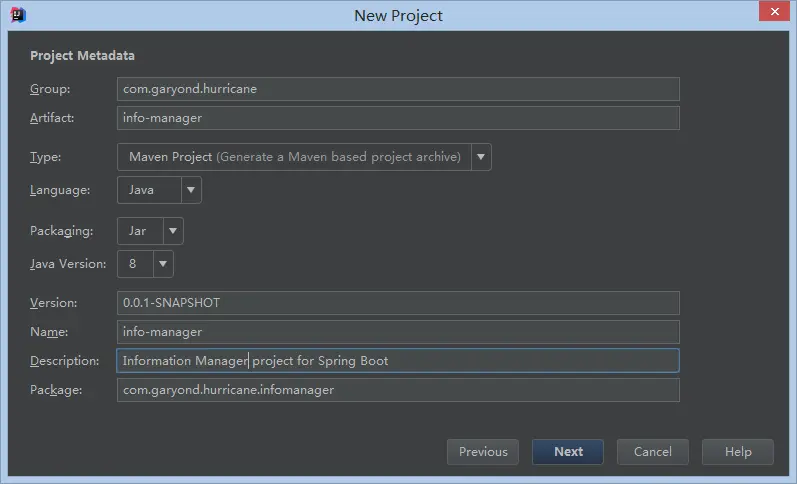797x484 pixels.
Task: Click the Type label
Action: tap(45, 157)
